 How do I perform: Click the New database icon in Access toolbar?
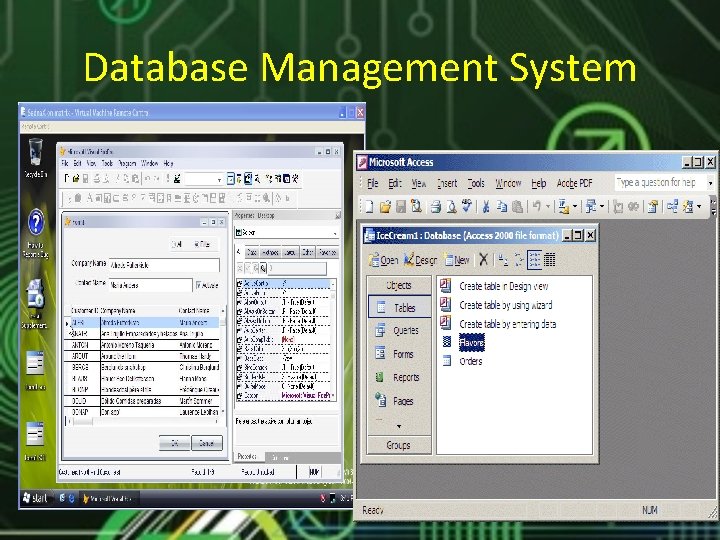tap(369, 207)
